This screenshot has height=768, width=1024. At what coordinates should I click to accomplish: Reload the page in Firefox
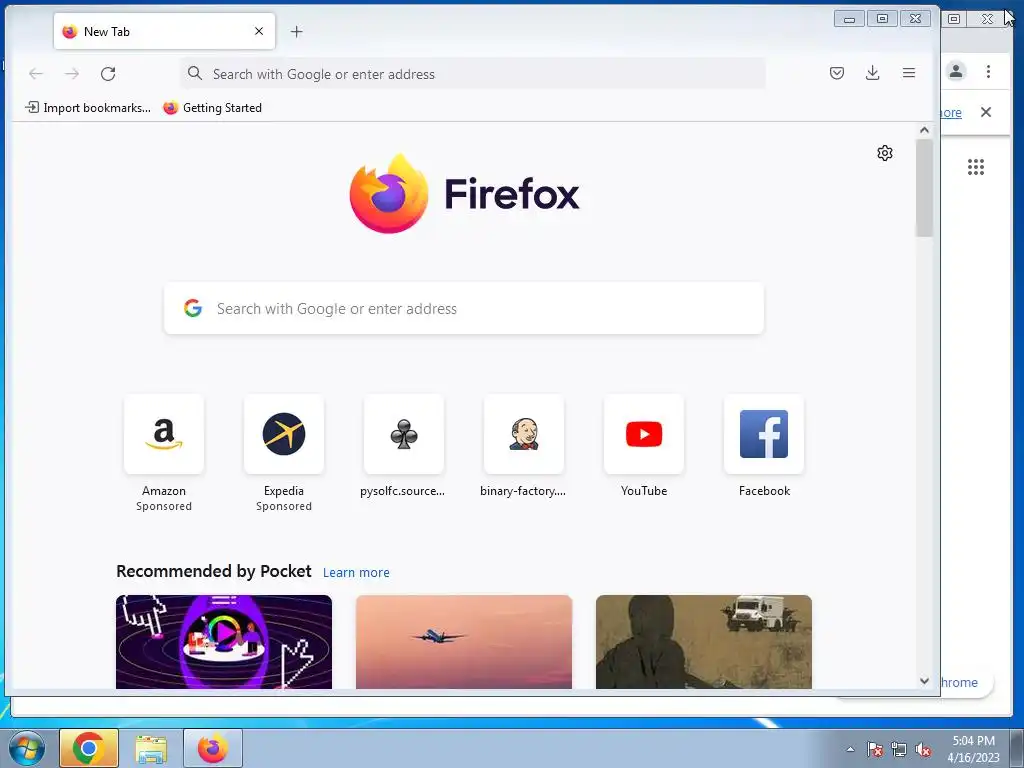(x=108, y=74)
